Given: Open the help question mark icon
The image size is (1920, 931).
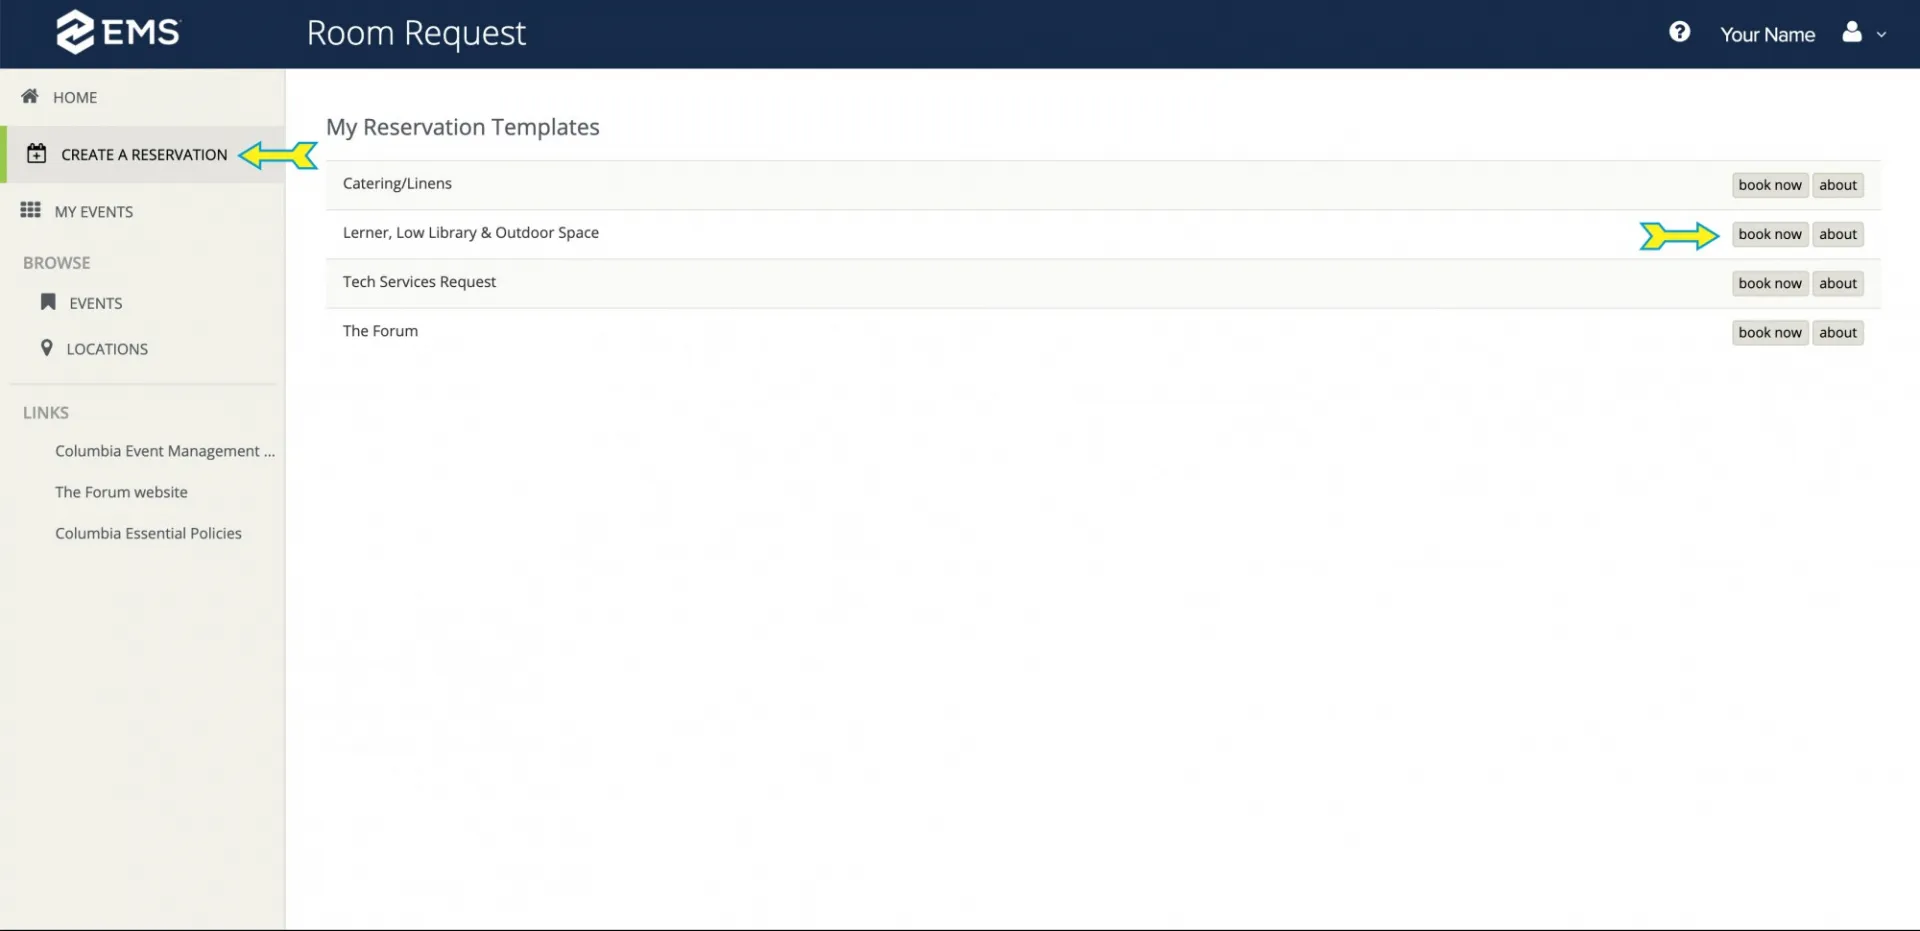Looking at the screenshot, I should (1679, 32).
